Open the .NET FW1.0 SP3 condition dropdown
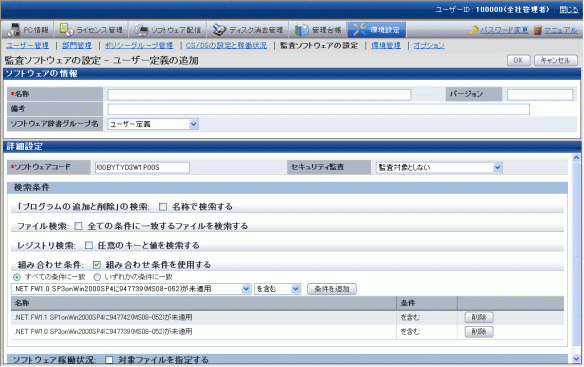Screen dimensions: 584x367 click(131, 289)
